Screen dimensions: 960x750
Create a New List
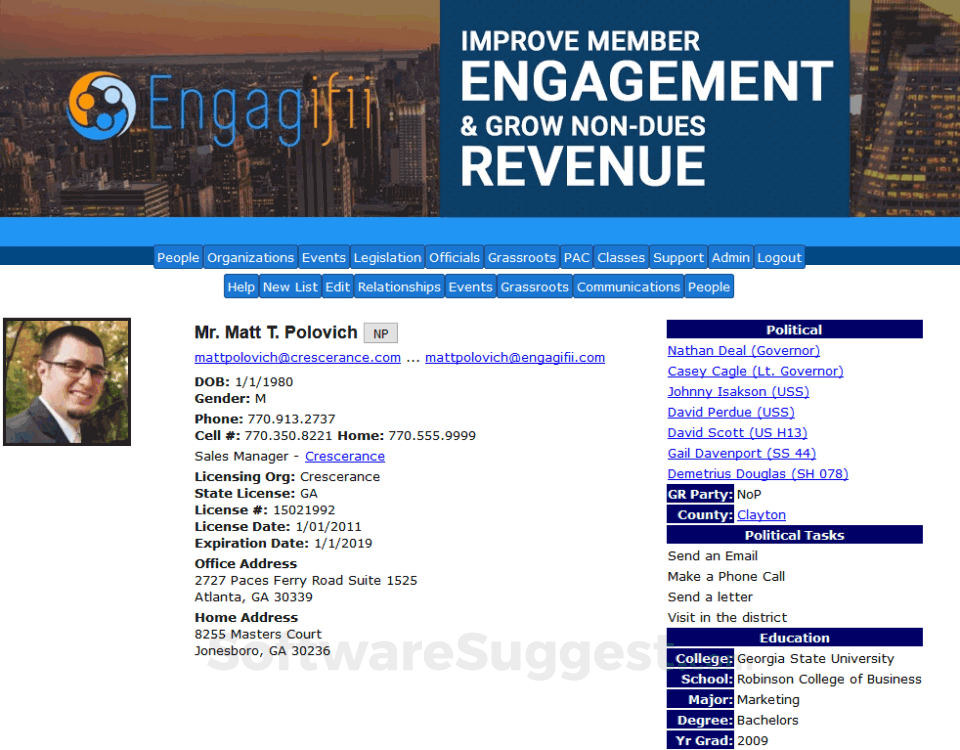[x=290, y=287]
